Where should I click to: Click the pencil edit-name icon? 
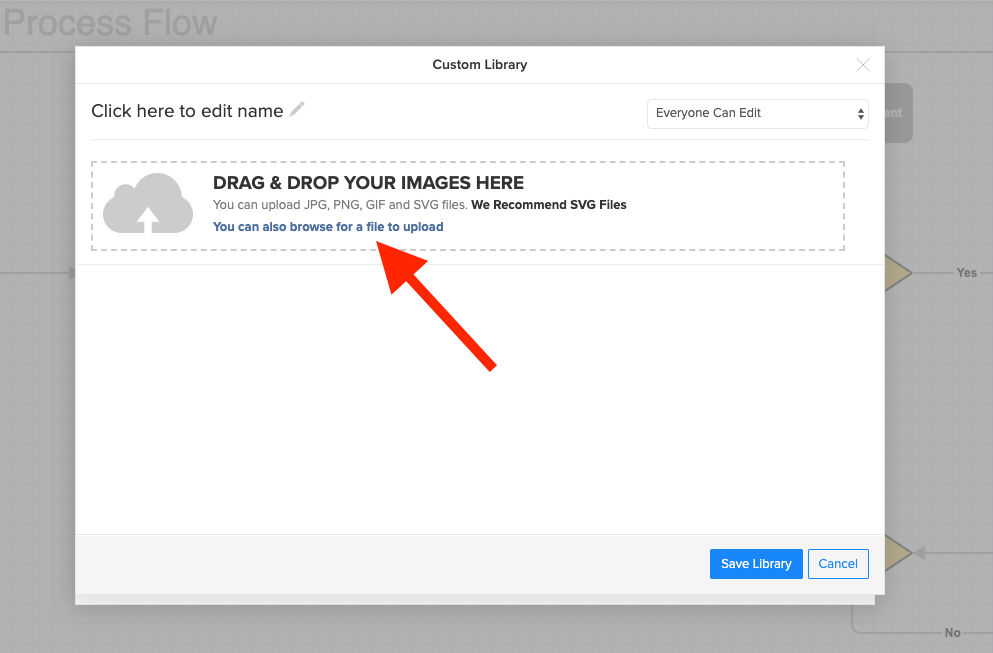coord(297,109)
